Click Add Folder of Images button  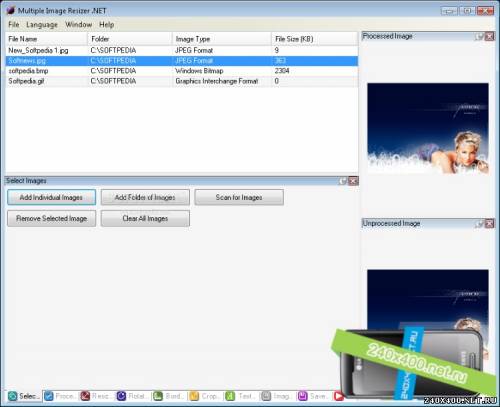click(x=145, y=197)
